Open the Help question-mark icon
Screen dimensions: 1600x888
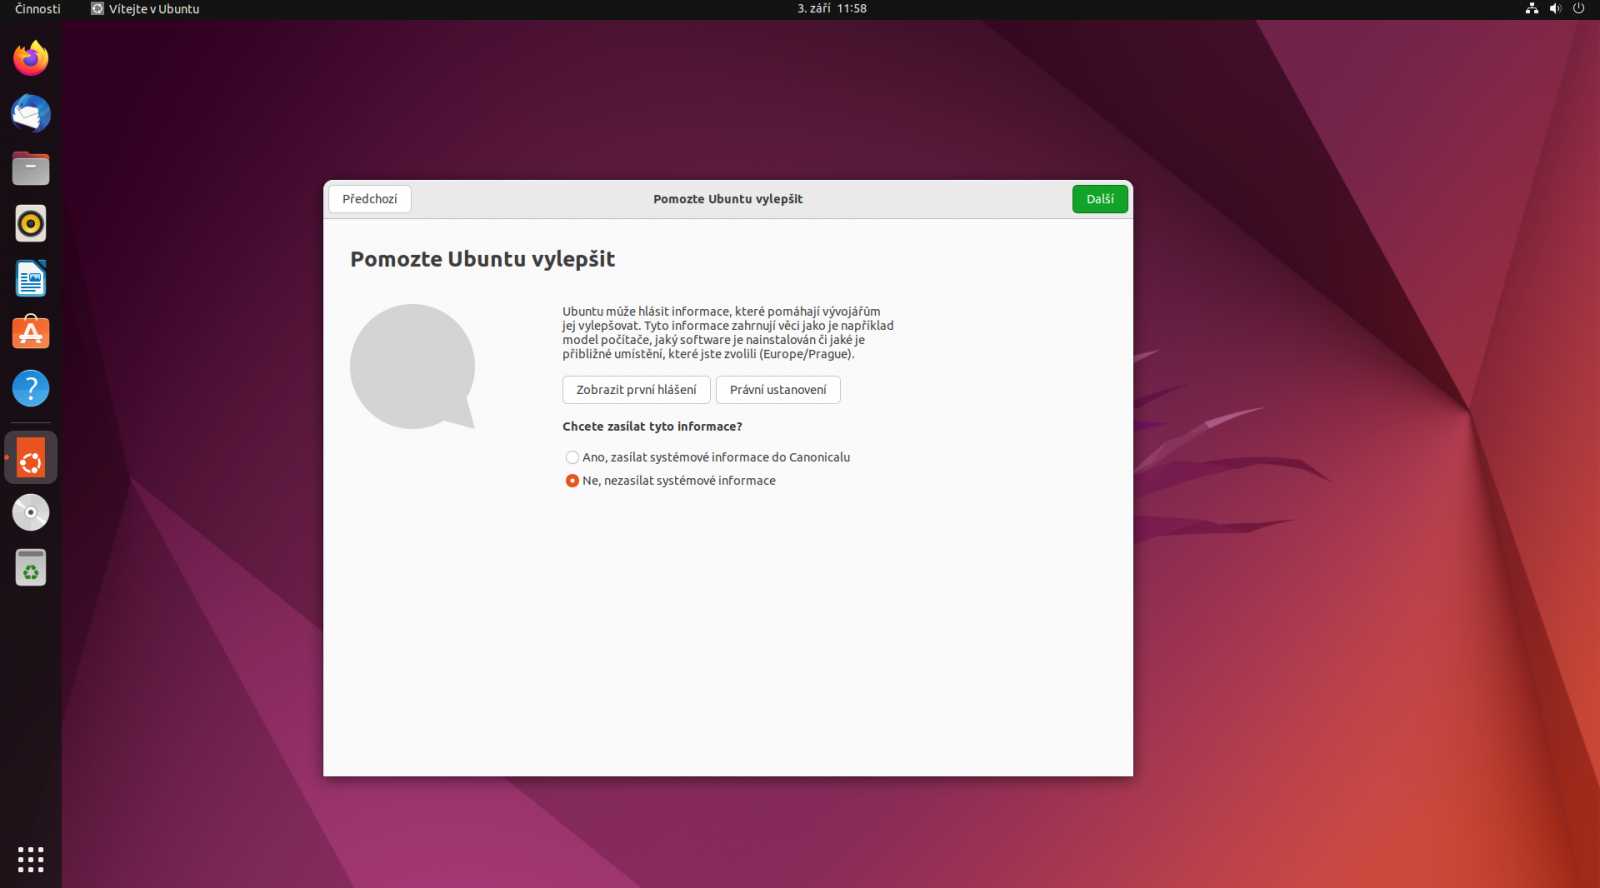31,388
